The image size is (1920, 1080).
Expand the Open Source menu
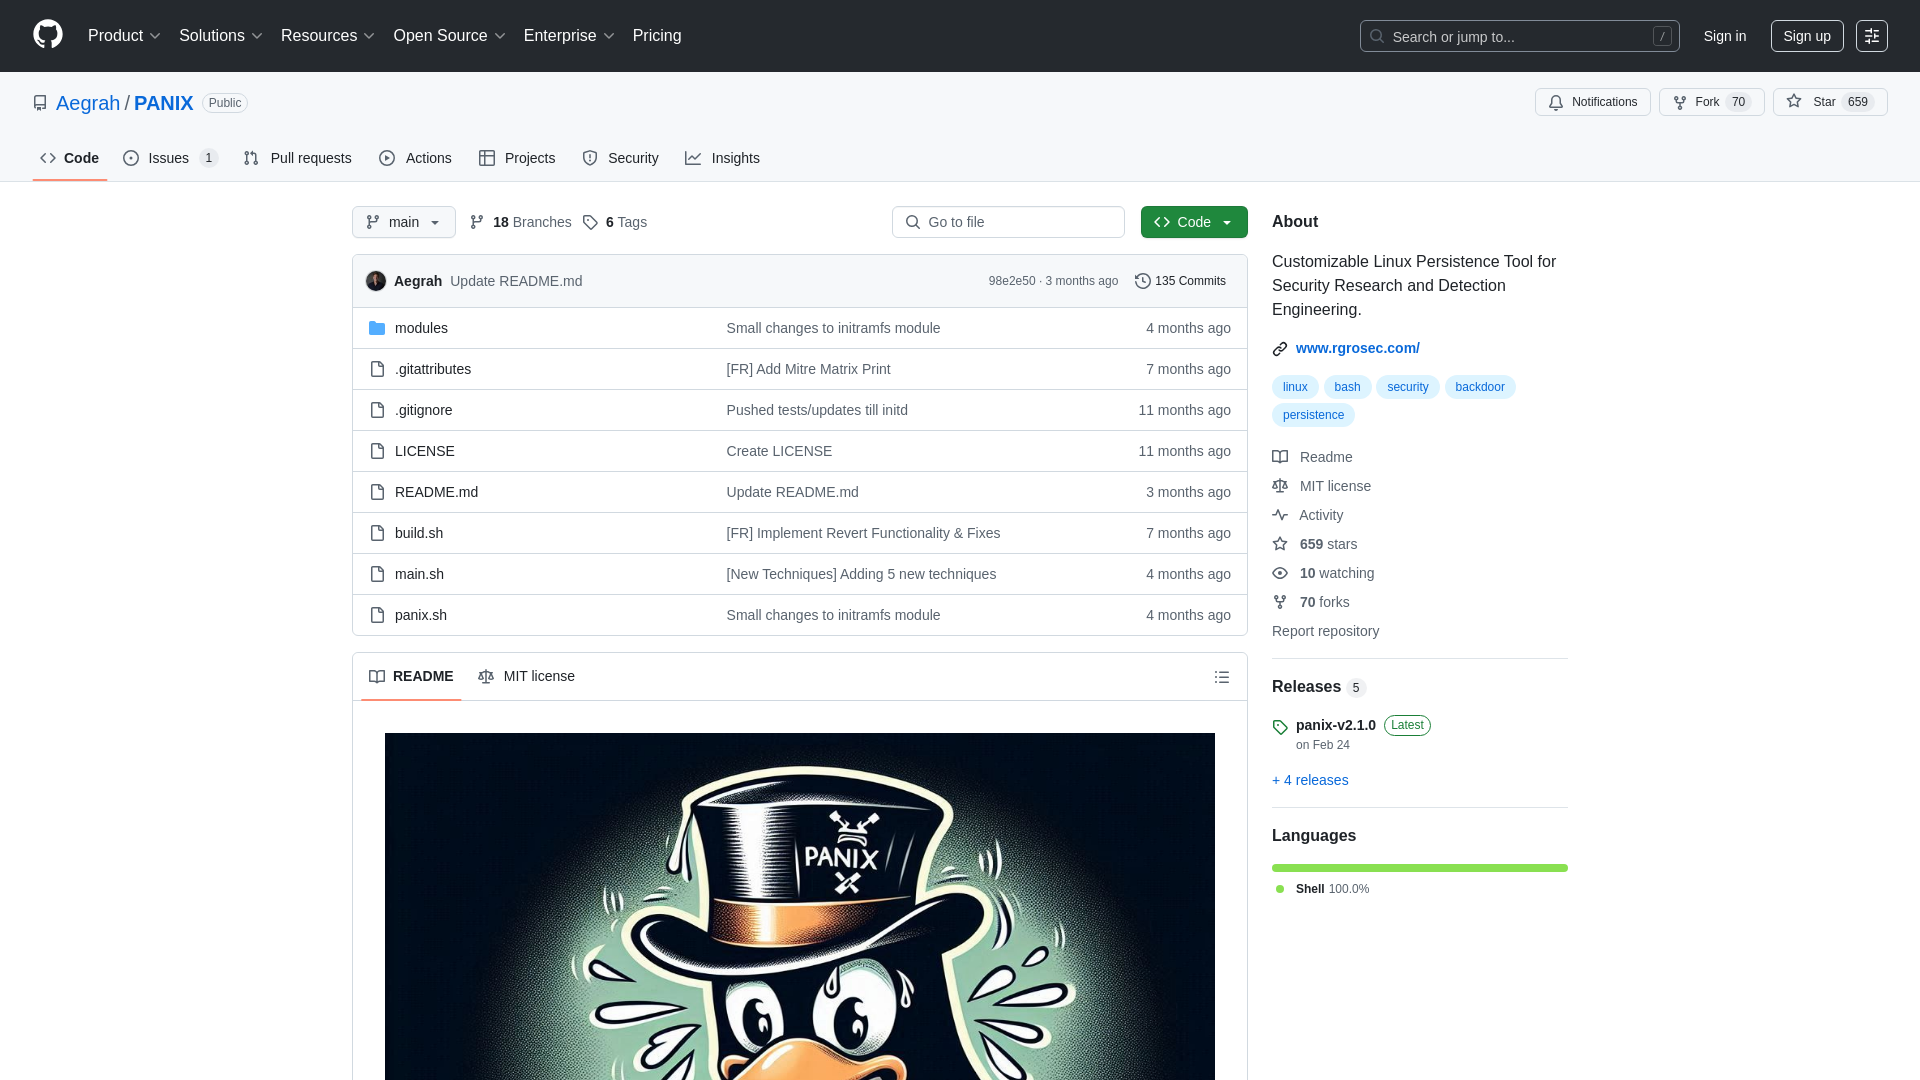tap(449, 36)
